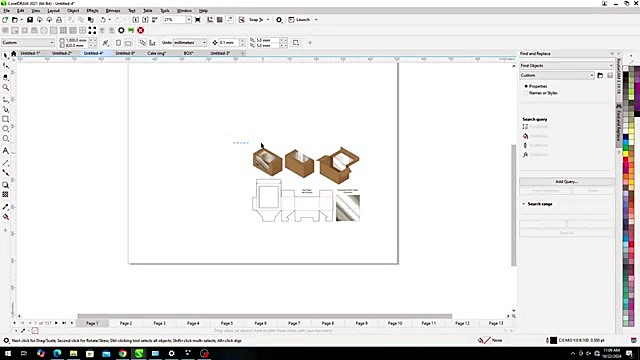Select the Zoom magnifier tool in toolbox
Image resolution: width=640 pixels, height=360 pixels.
pyautogui.click(x=5, y=87)
